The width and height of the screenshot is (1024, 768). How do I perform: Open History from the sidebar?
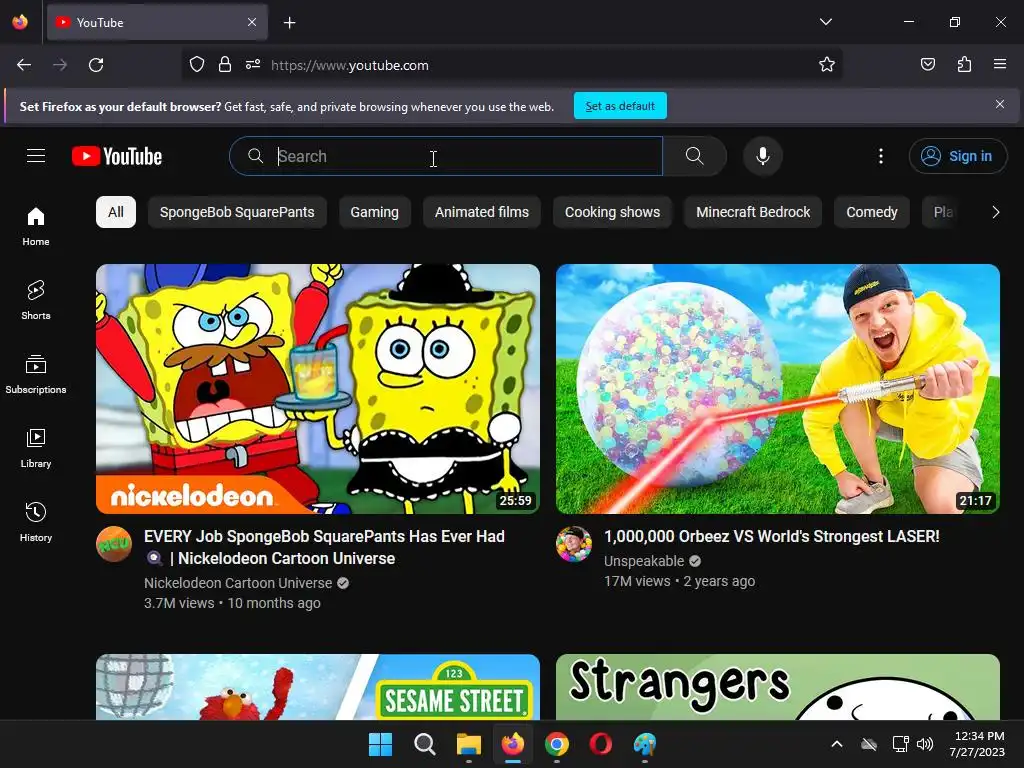(x=36, y=522)
